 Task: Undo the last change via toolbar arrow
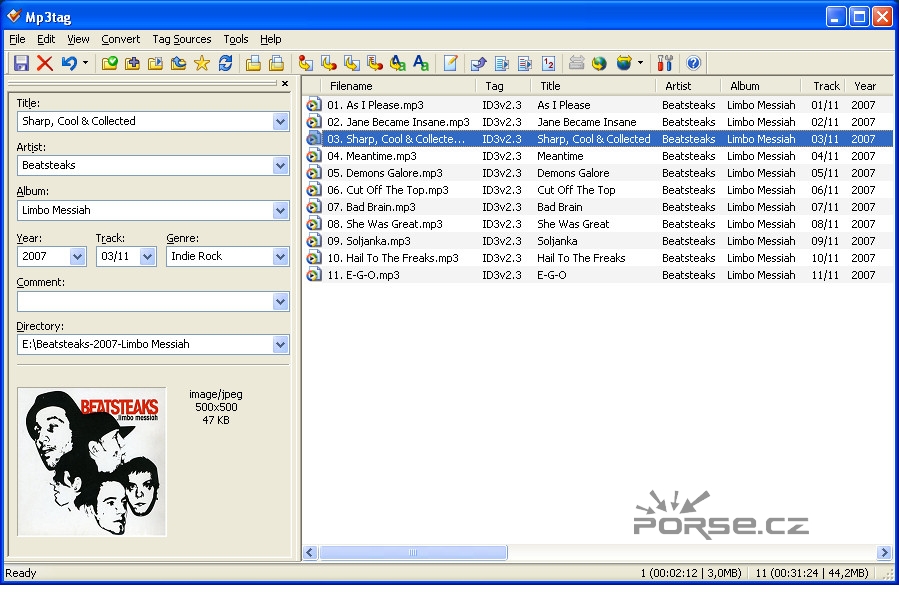coord(69,63)
